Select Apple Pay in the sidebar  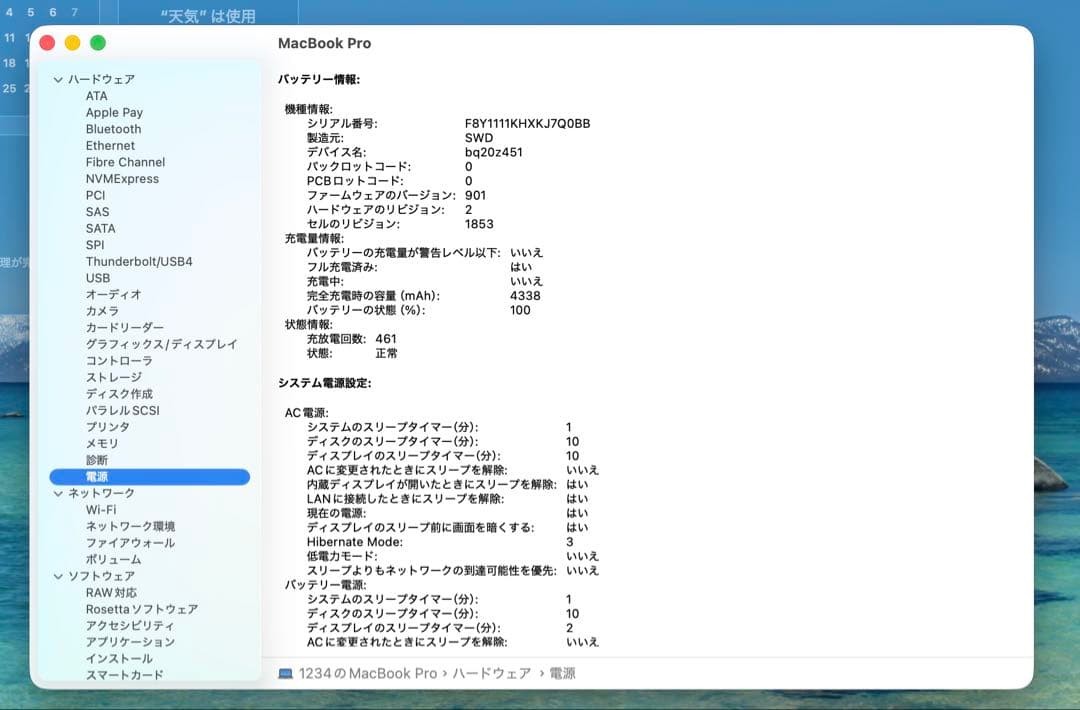pos(114,113)
